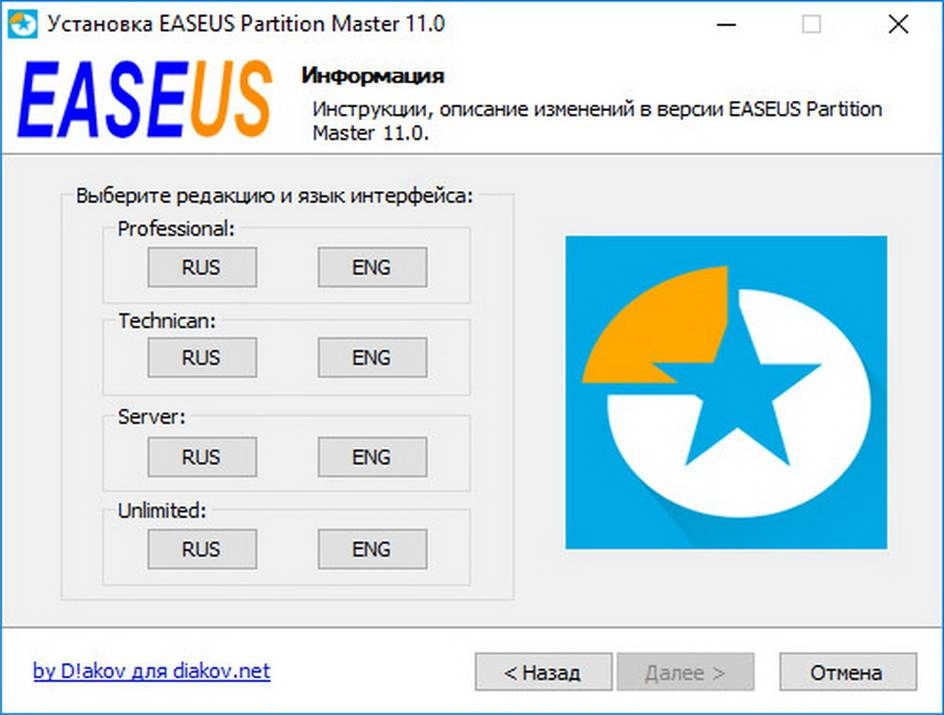
Task: Select RUS for the Technican edition
Action: tap(202, 358)
